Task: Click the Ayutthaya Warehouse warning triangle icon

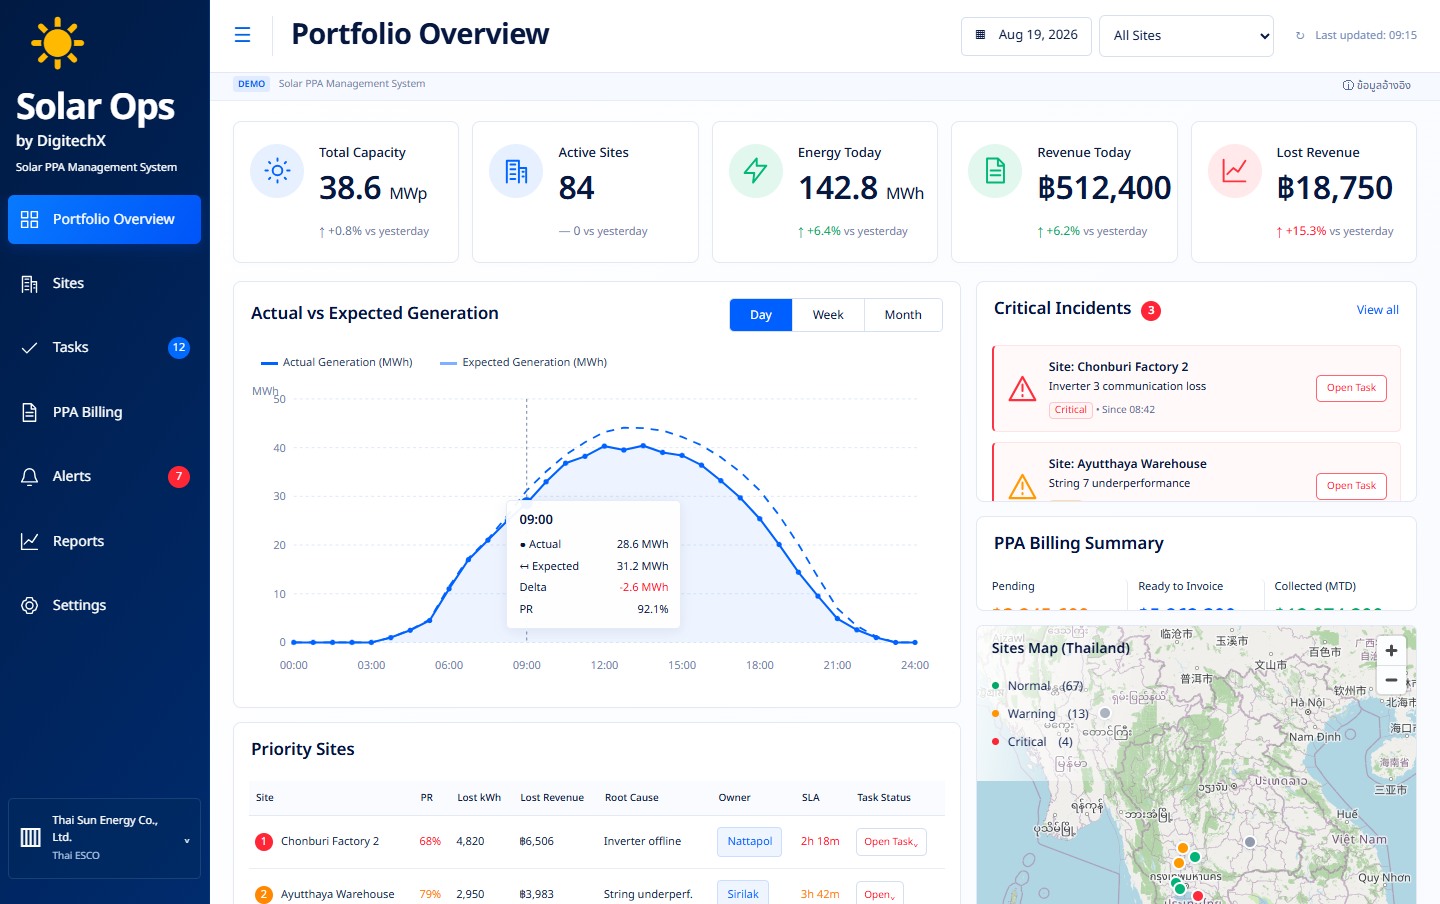Action: (1022, 486)
